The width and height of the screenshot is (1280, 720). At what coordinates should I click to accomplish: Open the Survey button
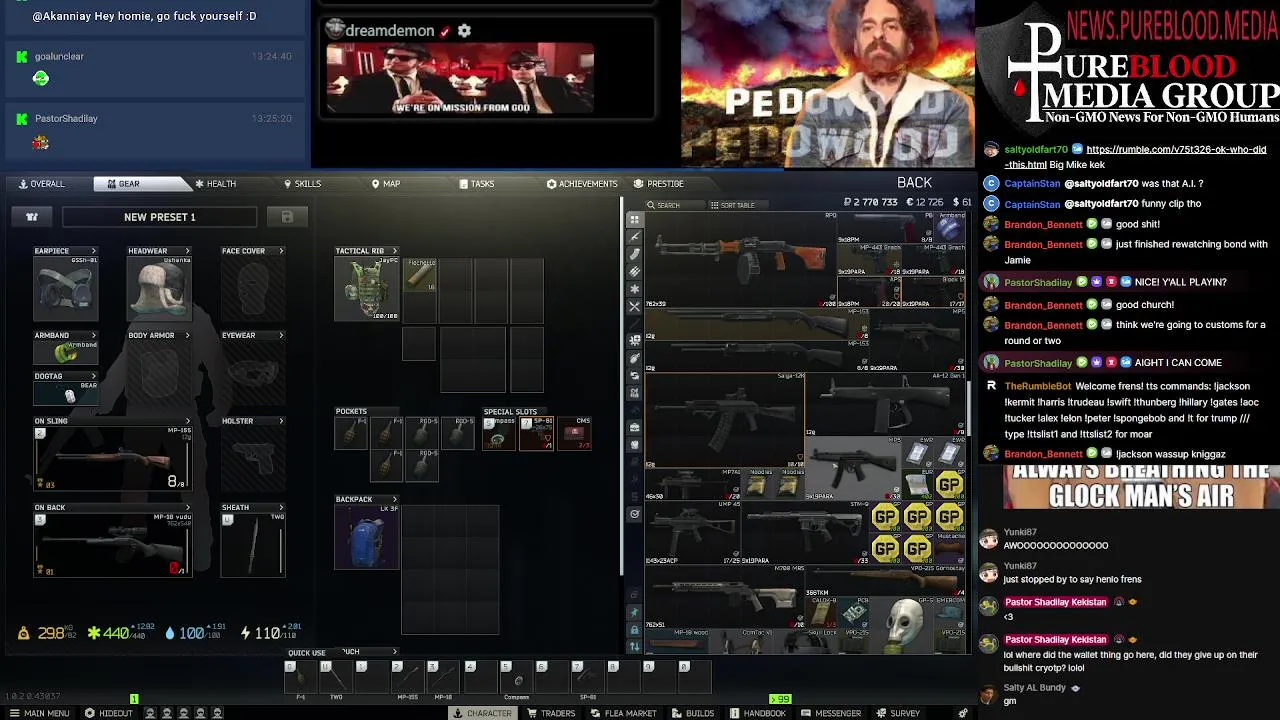[x=899, y=713]
